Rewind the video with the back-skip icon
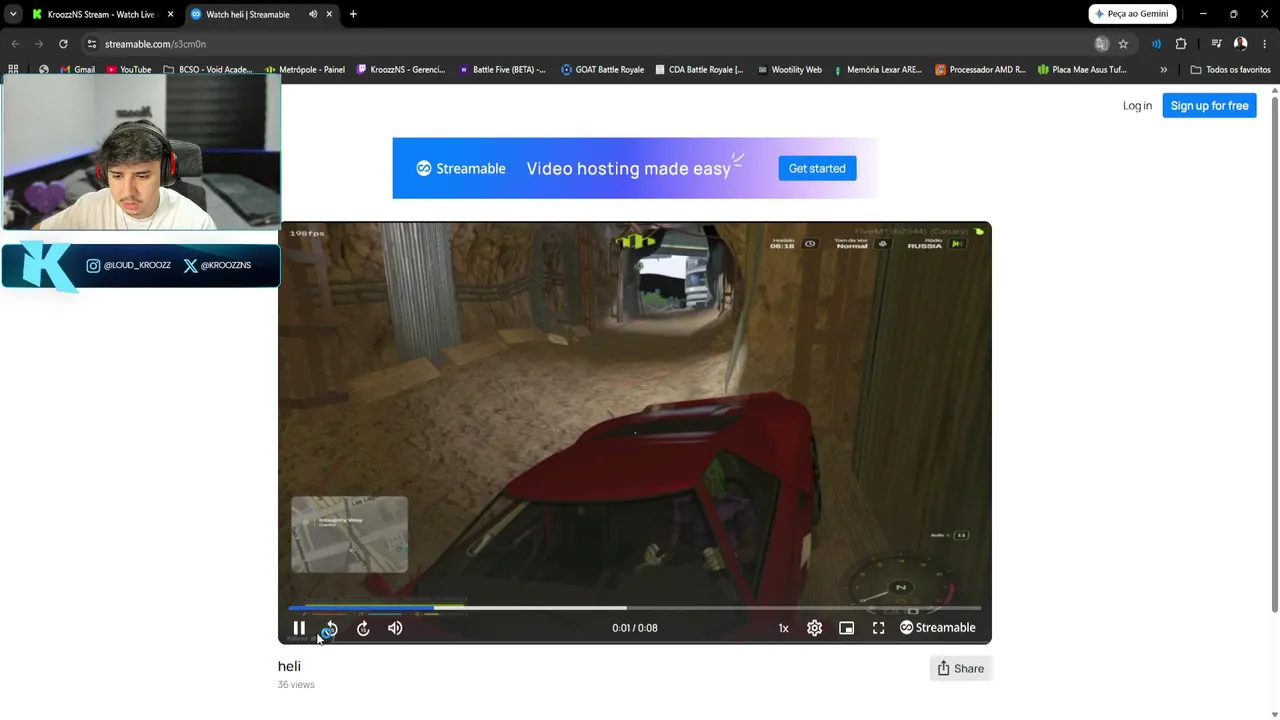The width and height of the screenshot is (1280, 720). point(331,628)
